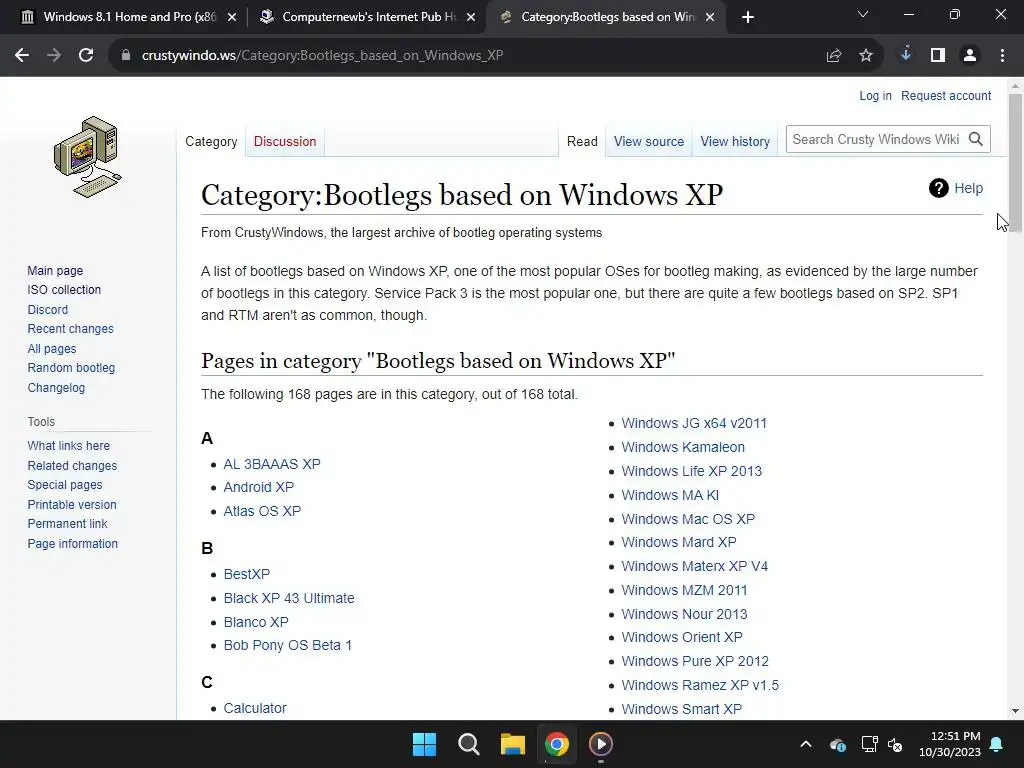Open the View history tab
Image resolution: width=1024 pixels, height=768 pixels.
(735, 141)
